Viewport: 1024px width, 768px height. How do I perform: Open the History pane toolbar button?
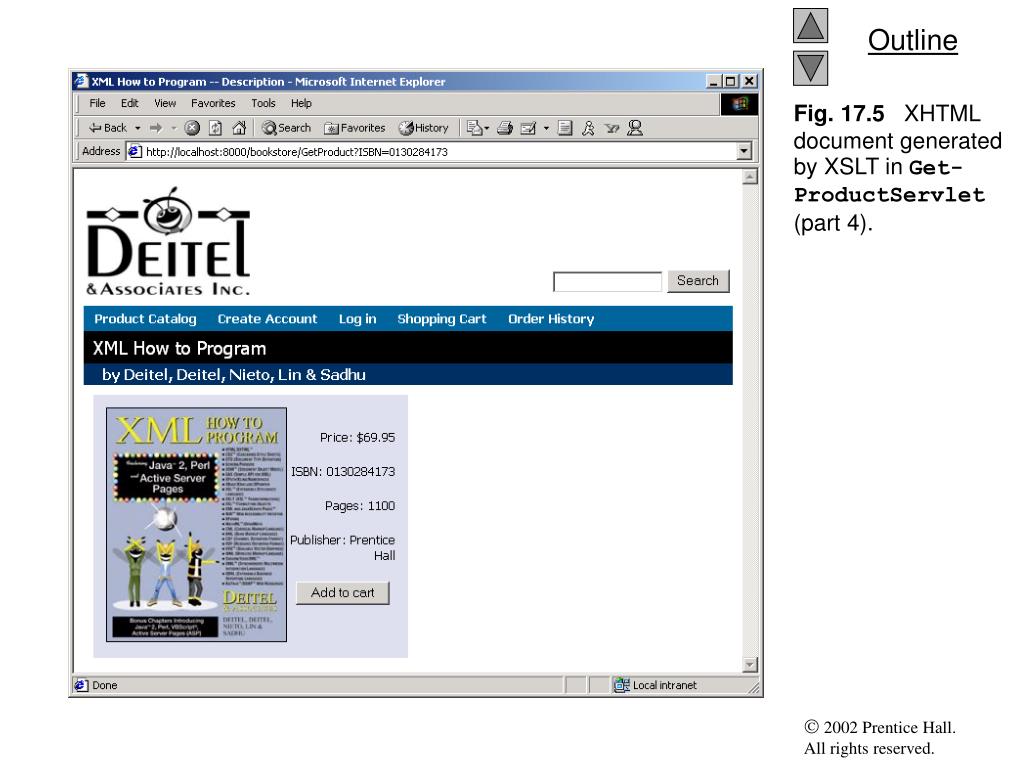coord(423,128)
